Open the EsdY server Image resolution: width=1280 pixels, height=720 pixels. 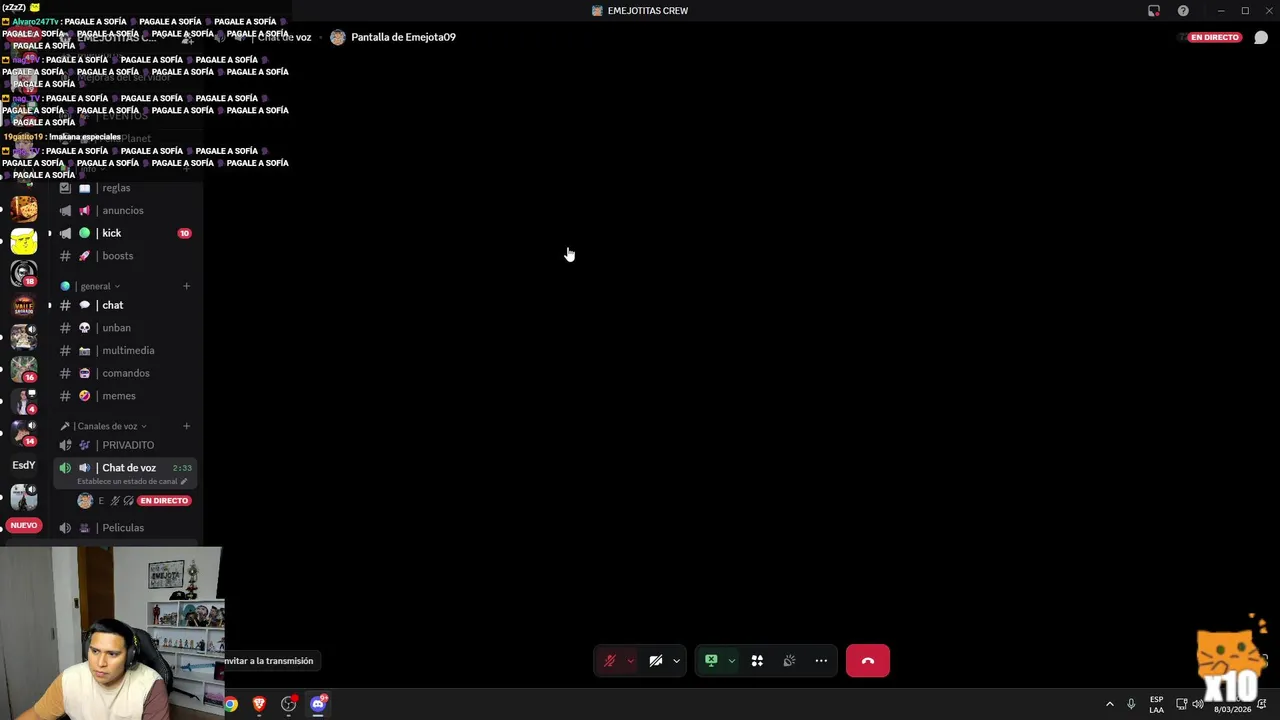(24, 465)
